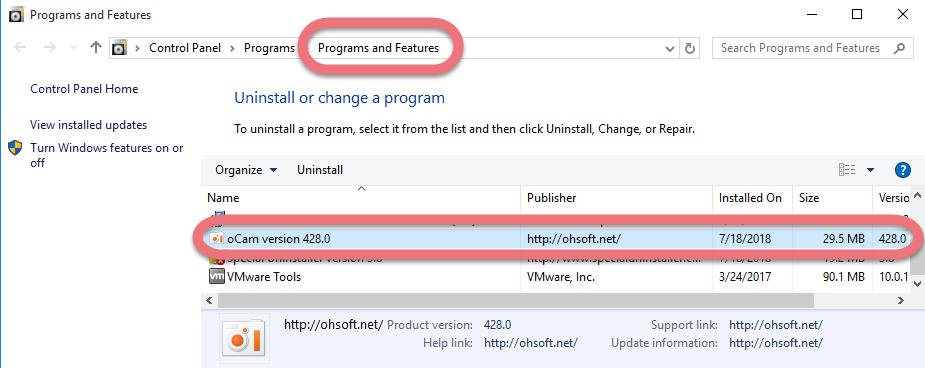Viewport: 925px width, 368px height.
Task: Open Turn Windows features on or off
Action: (107, 155)
